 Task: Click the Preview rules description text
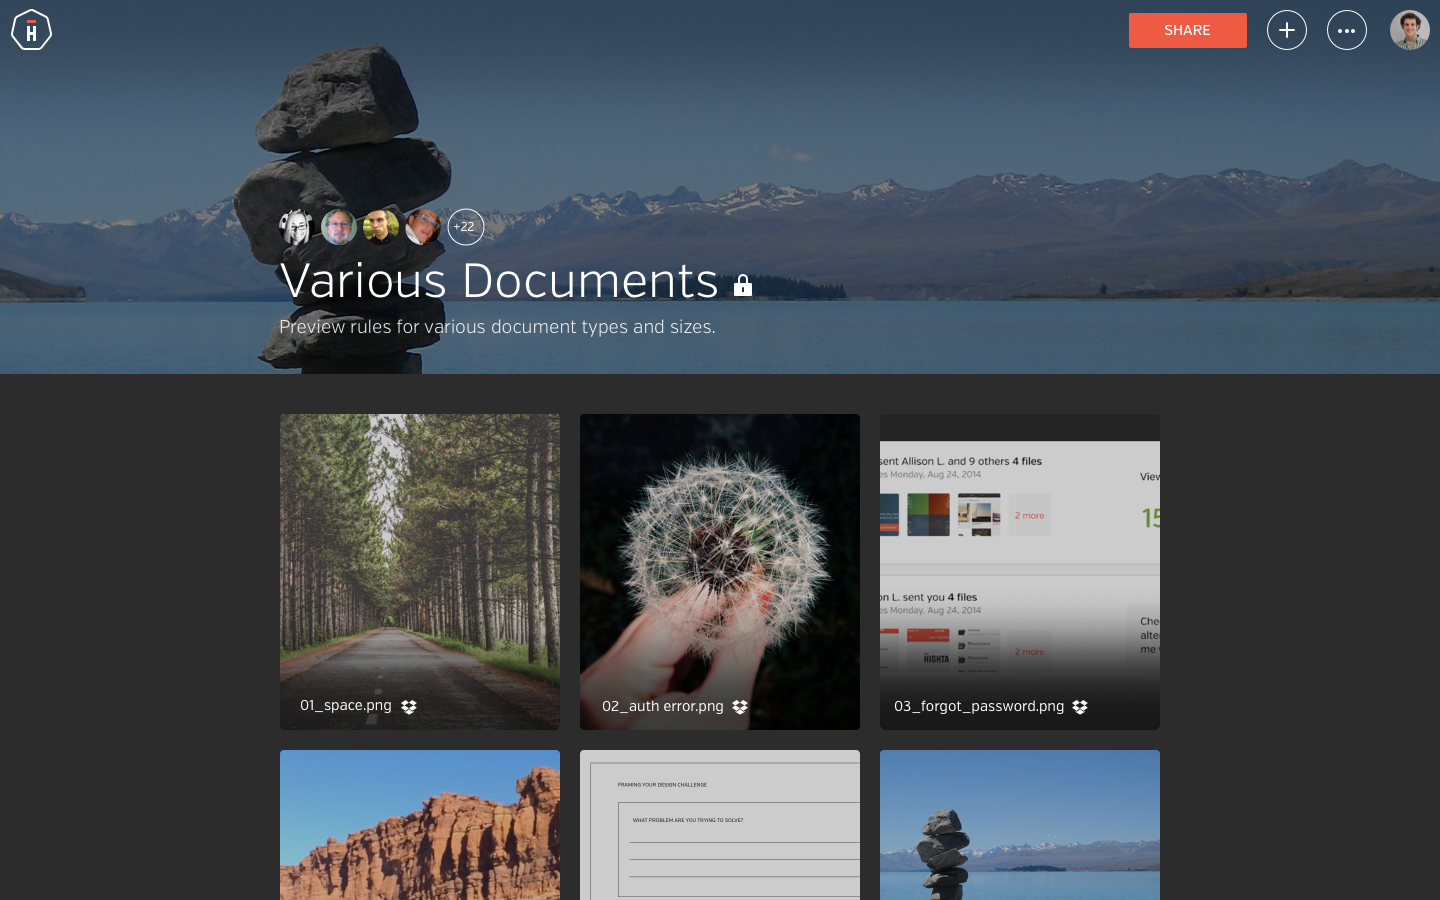[x=497, y=327]
